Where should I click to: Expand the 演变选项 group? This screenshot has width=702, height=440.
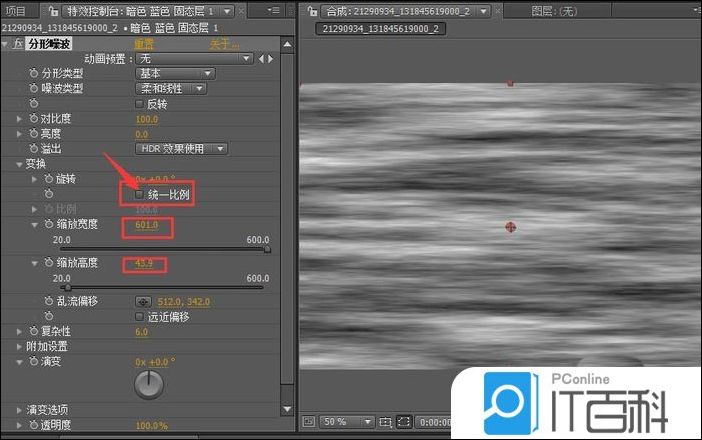tap(19, 410)
